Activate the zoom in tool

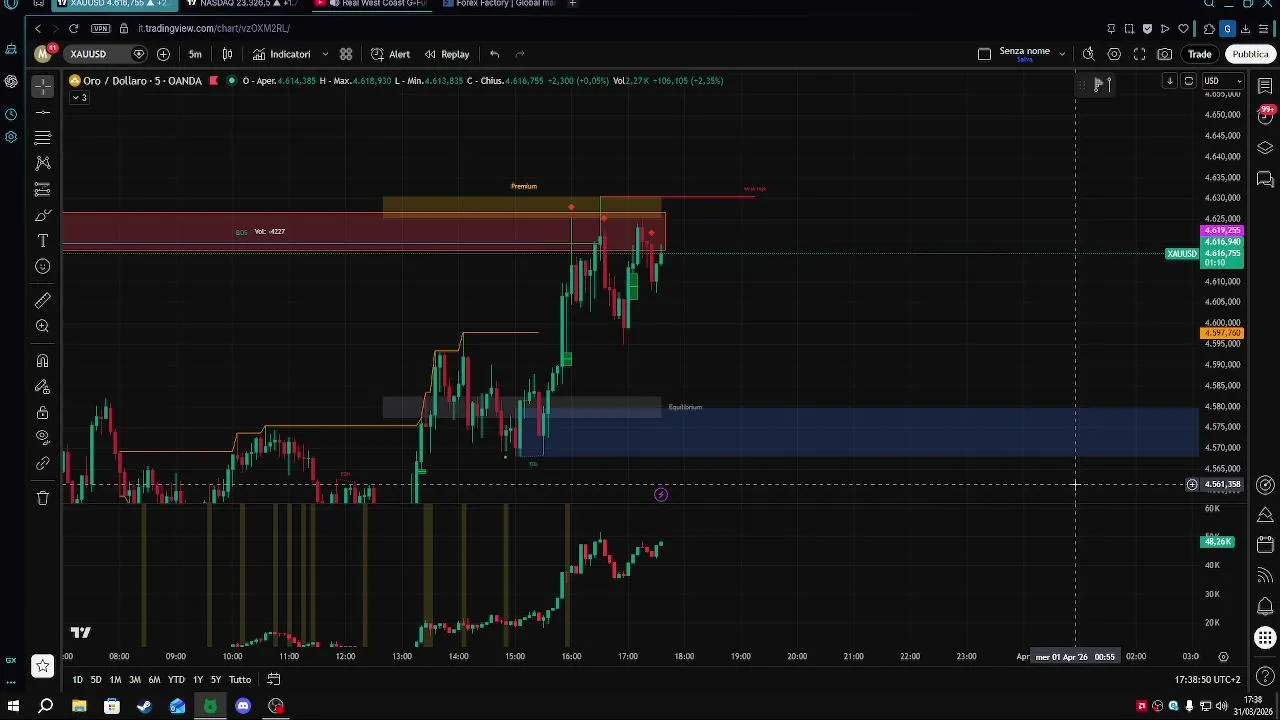coord(42,326)
